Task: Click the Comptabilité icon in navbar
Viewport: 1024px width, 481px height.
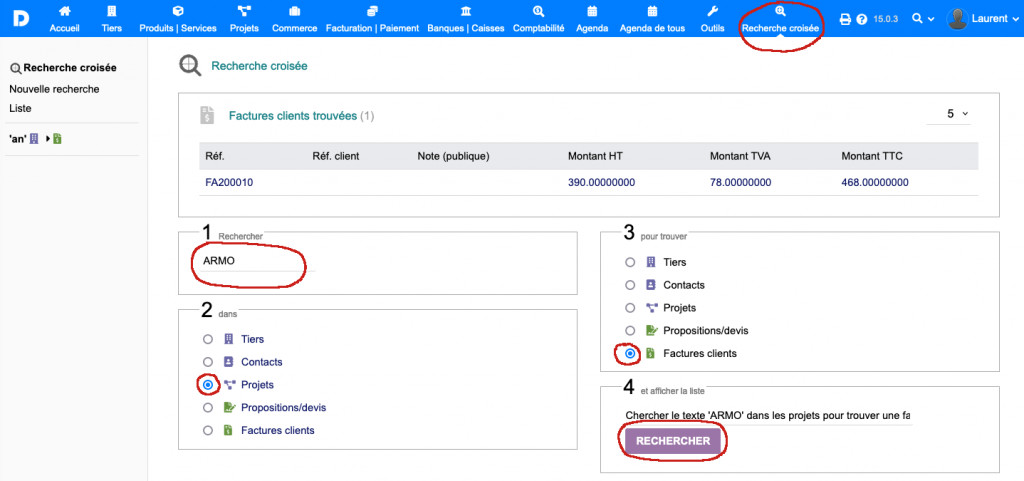Action: 538,12
